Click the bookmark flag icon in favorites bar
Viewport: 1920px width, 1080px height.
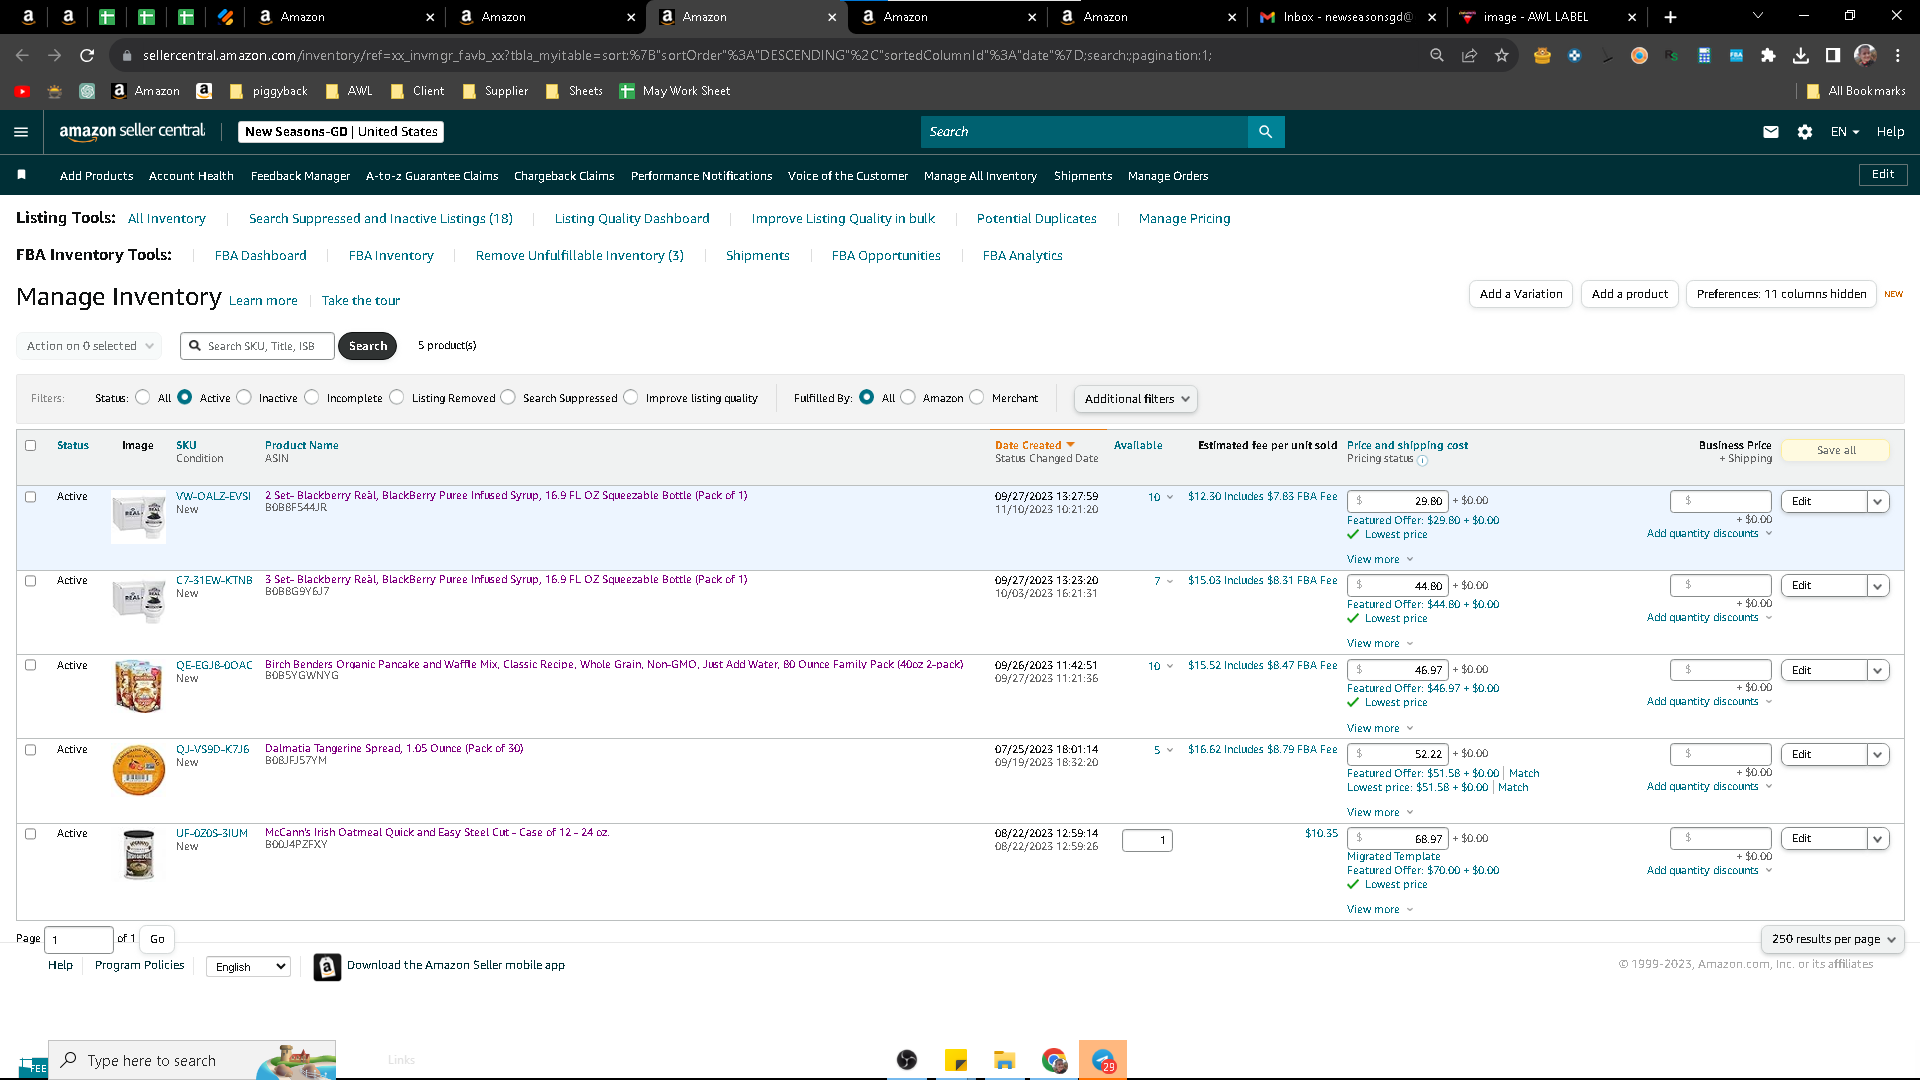point(21,175)
